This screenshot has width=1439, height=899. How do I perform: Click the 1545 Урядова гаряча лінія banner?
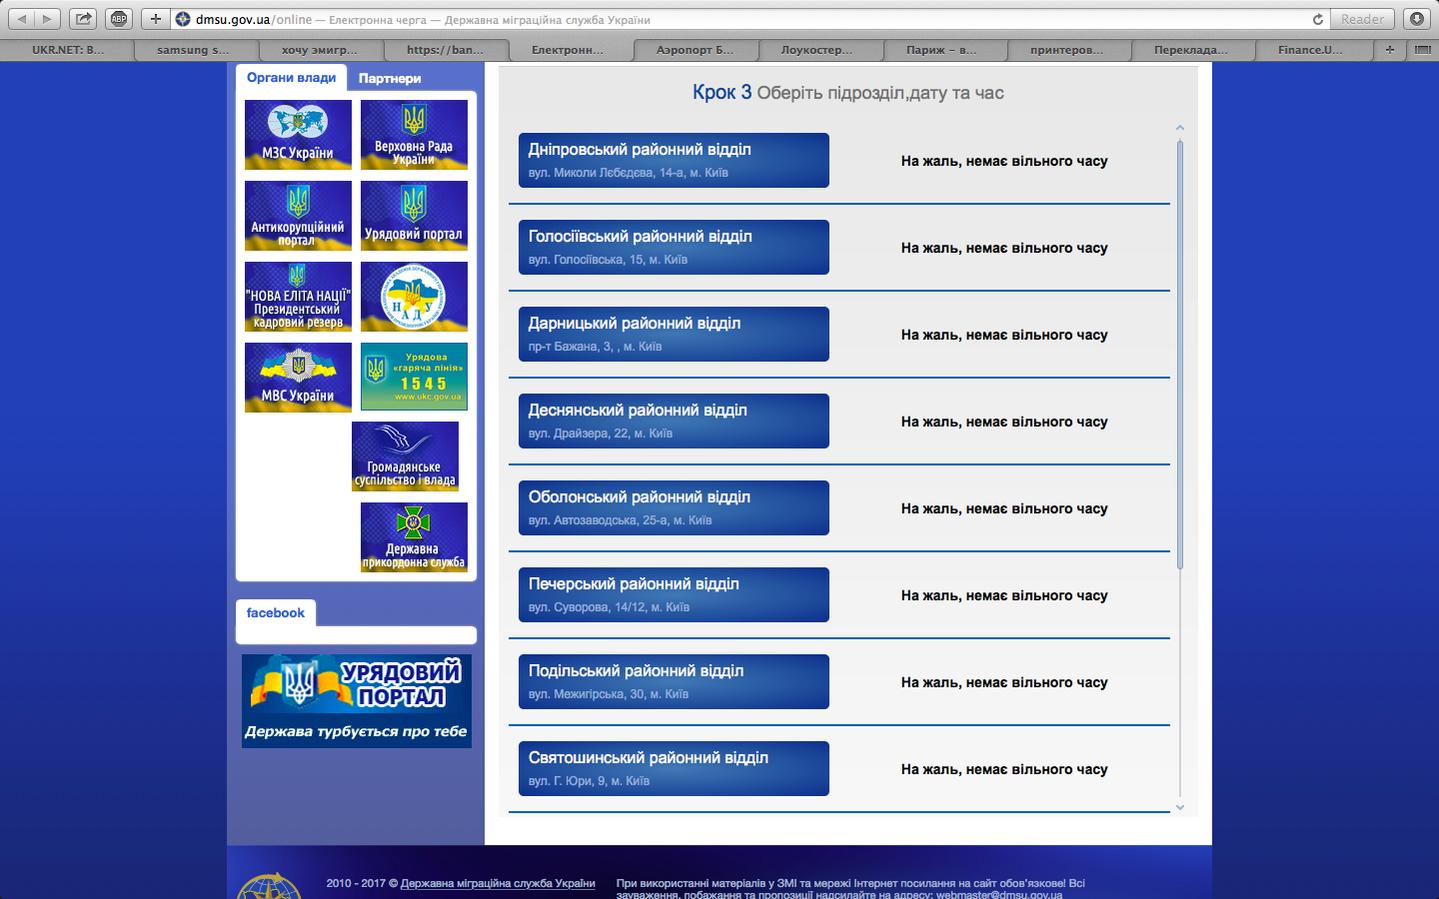coord(414,377)
